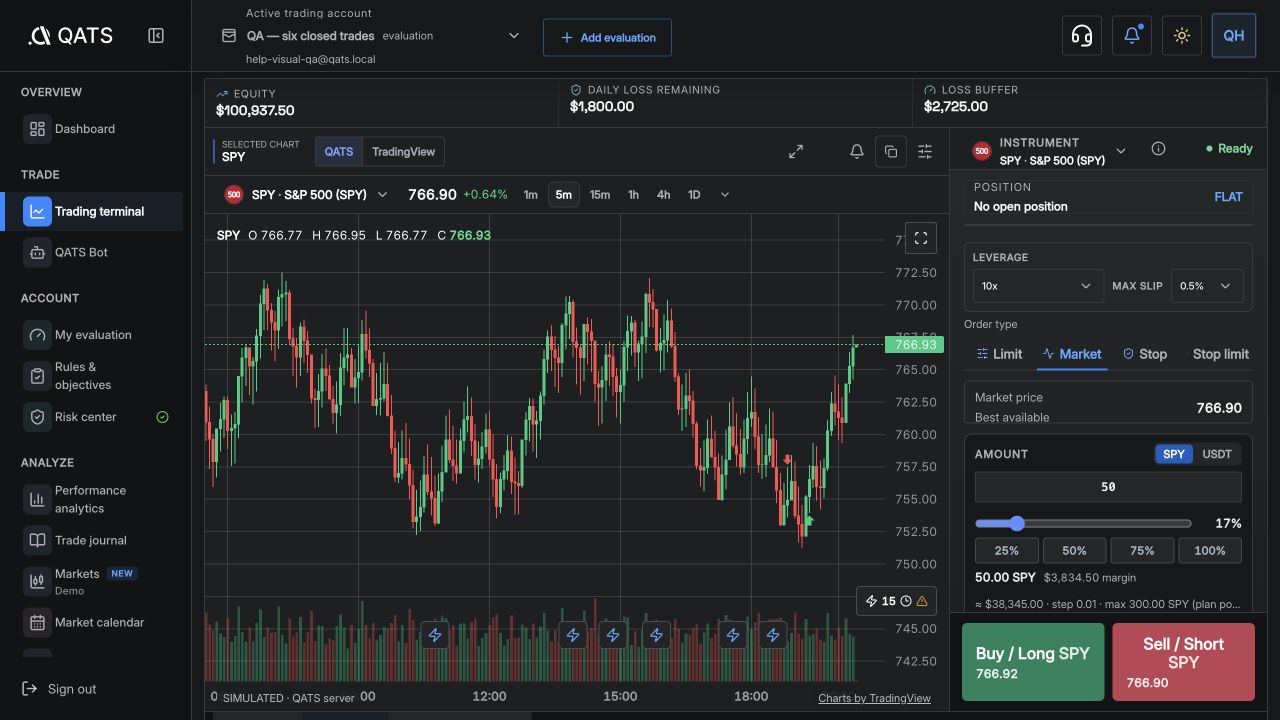Switch chart to QATS engine
This screenshot has width=1280, height=720.
pos(339,152)
